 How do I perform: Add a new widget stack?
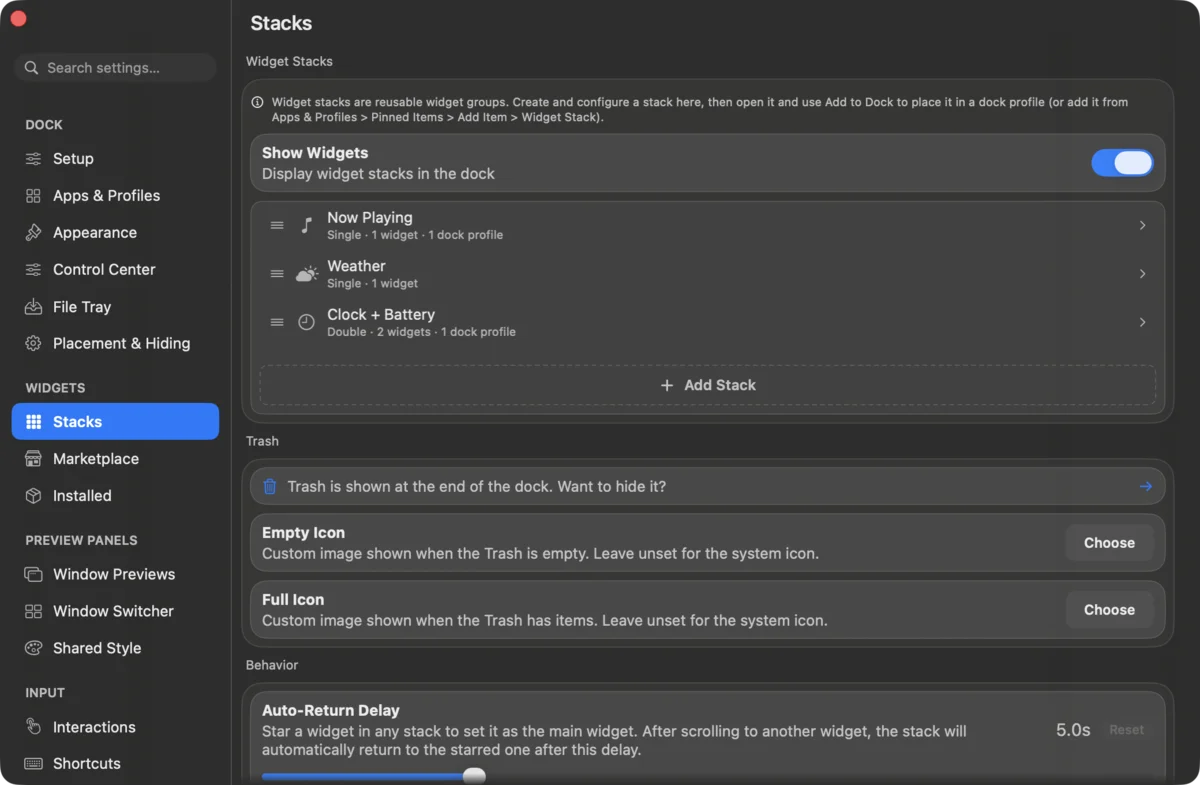click(708, 385)
